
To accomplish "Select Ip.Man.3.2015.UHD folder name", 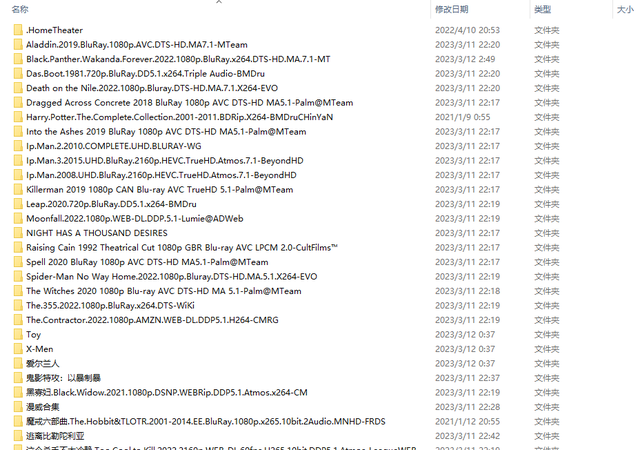I will (165, 160).
